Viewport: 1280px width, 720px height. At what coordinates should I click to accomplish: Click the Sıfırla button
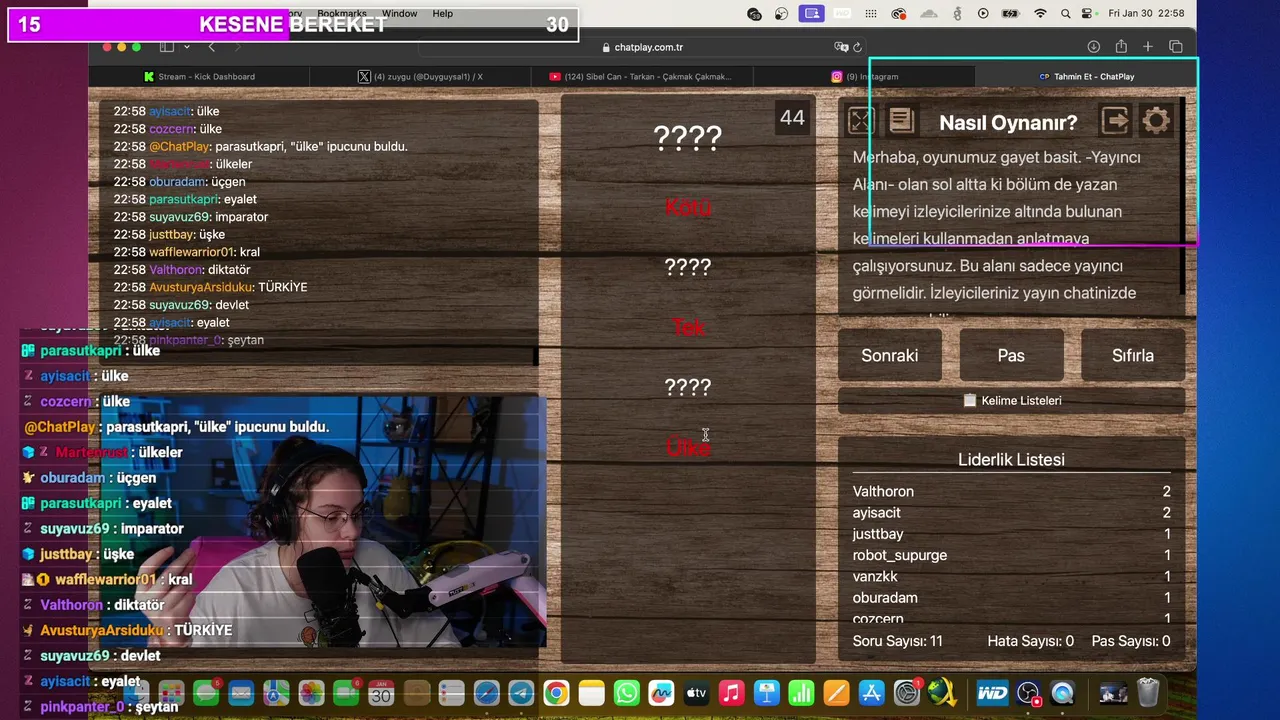pos(1133,355)
